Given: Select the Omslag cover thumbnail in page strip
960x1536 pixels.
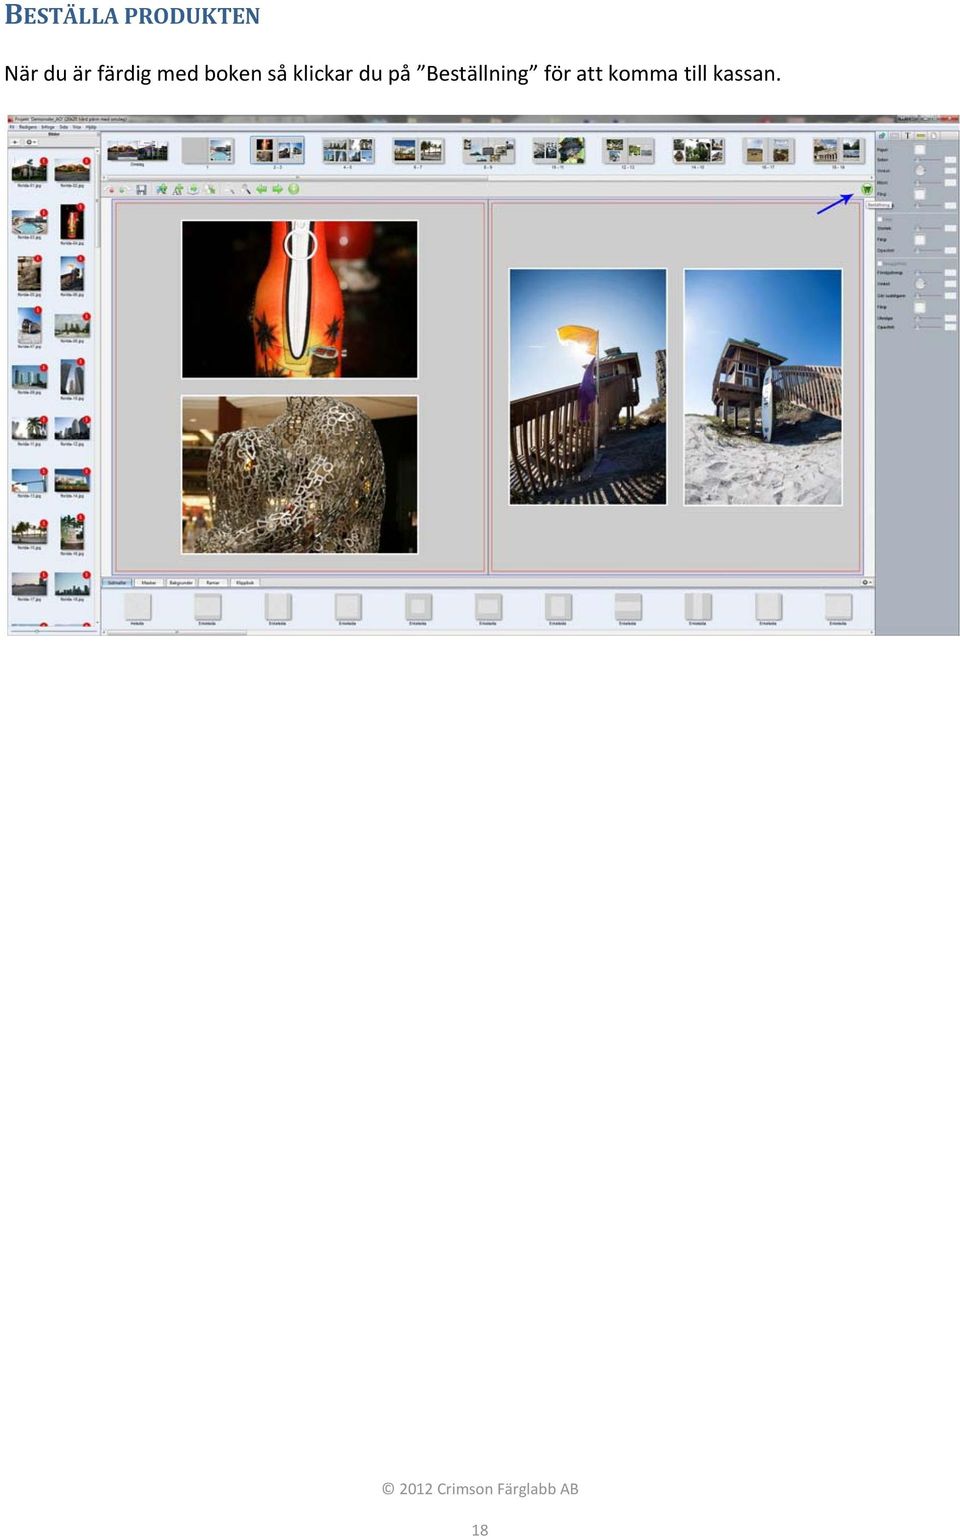Looking at the screenshot, I should 138,151.
